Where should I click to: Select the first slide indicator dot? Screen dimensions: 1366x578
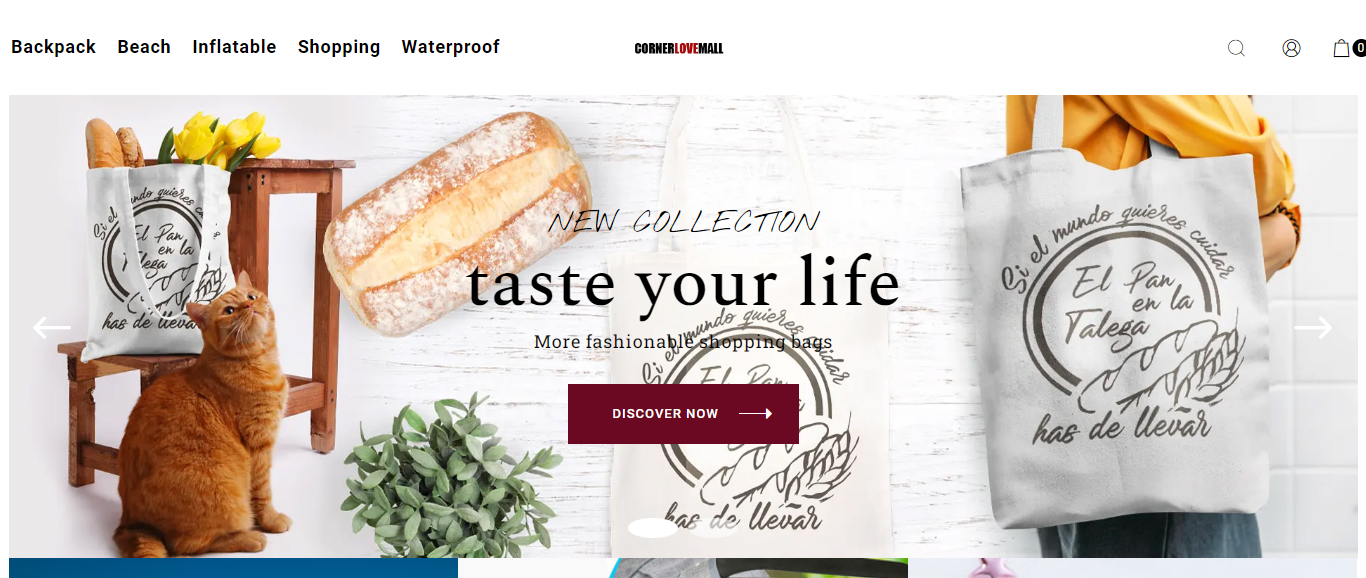click(653, 527)
